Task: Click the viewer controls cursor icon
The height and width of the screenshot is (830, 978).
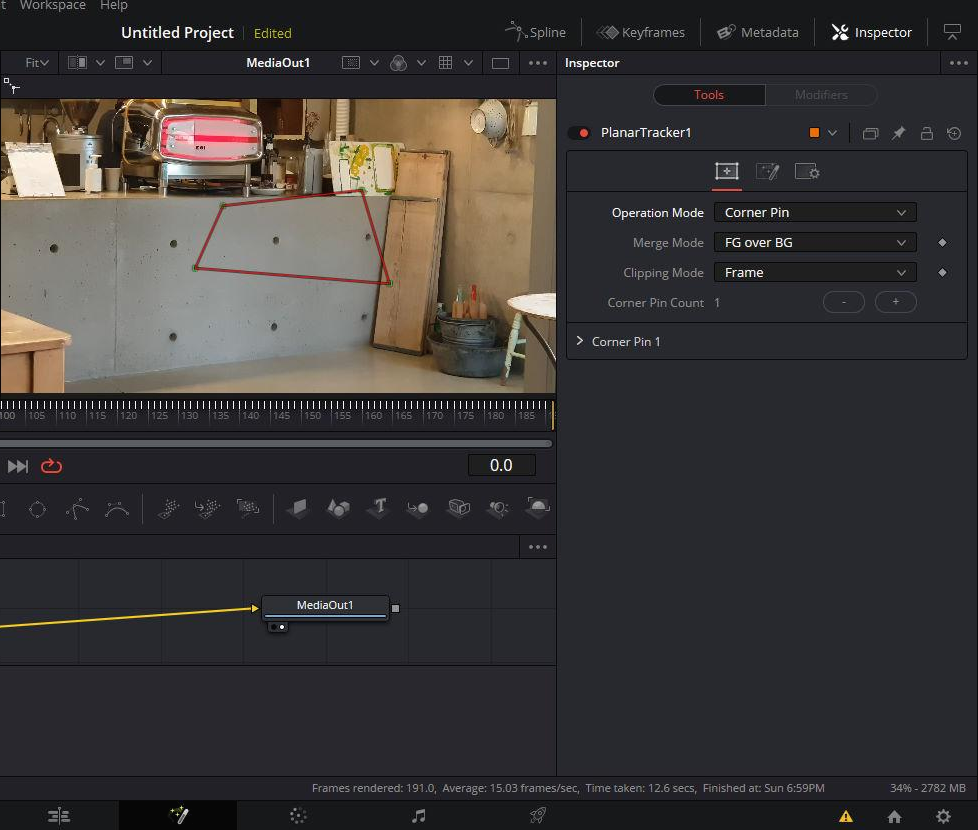Action: click(x=11, y=85)
